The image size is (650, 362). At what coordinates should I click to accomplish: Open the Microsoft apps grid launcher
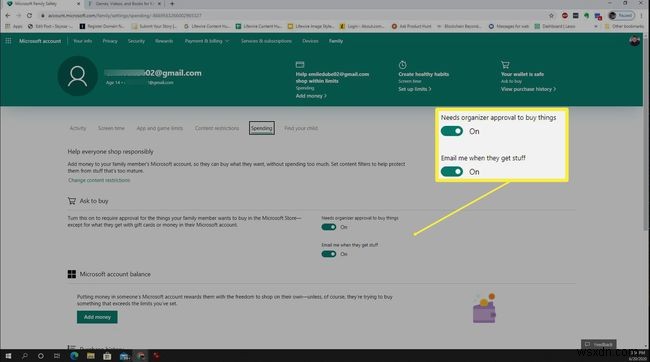point(8,41)
